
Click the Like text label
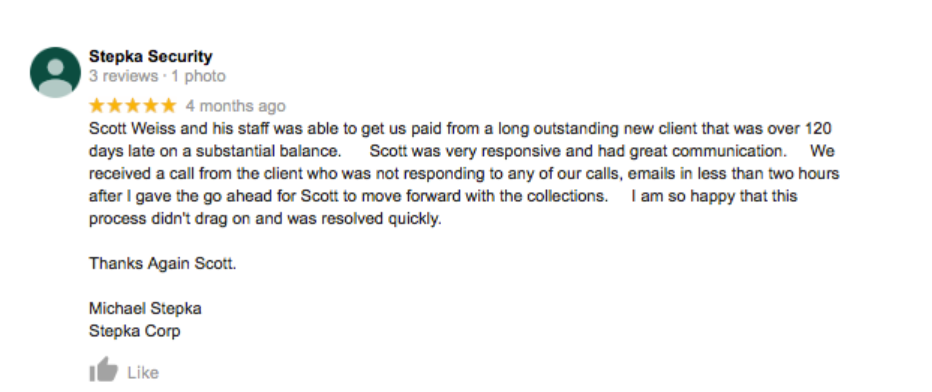[143, 372]
